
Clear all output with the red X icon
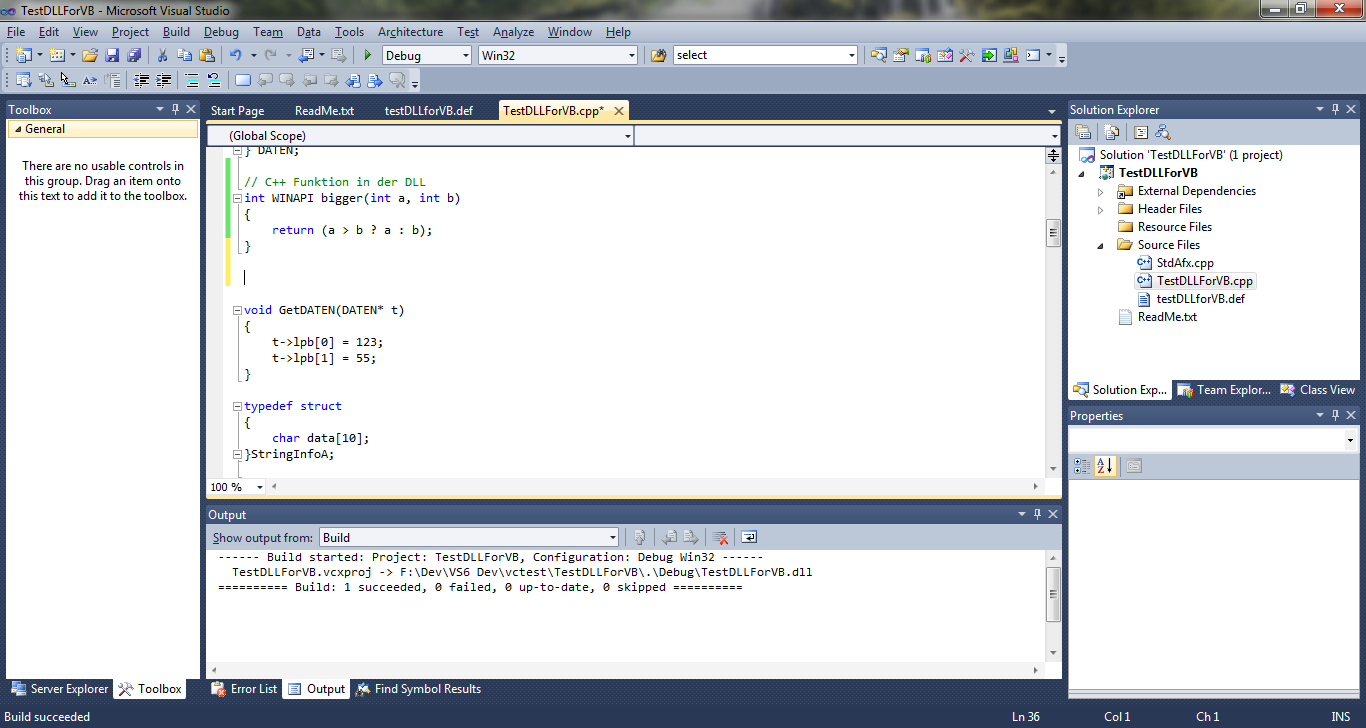click(719, 538)
